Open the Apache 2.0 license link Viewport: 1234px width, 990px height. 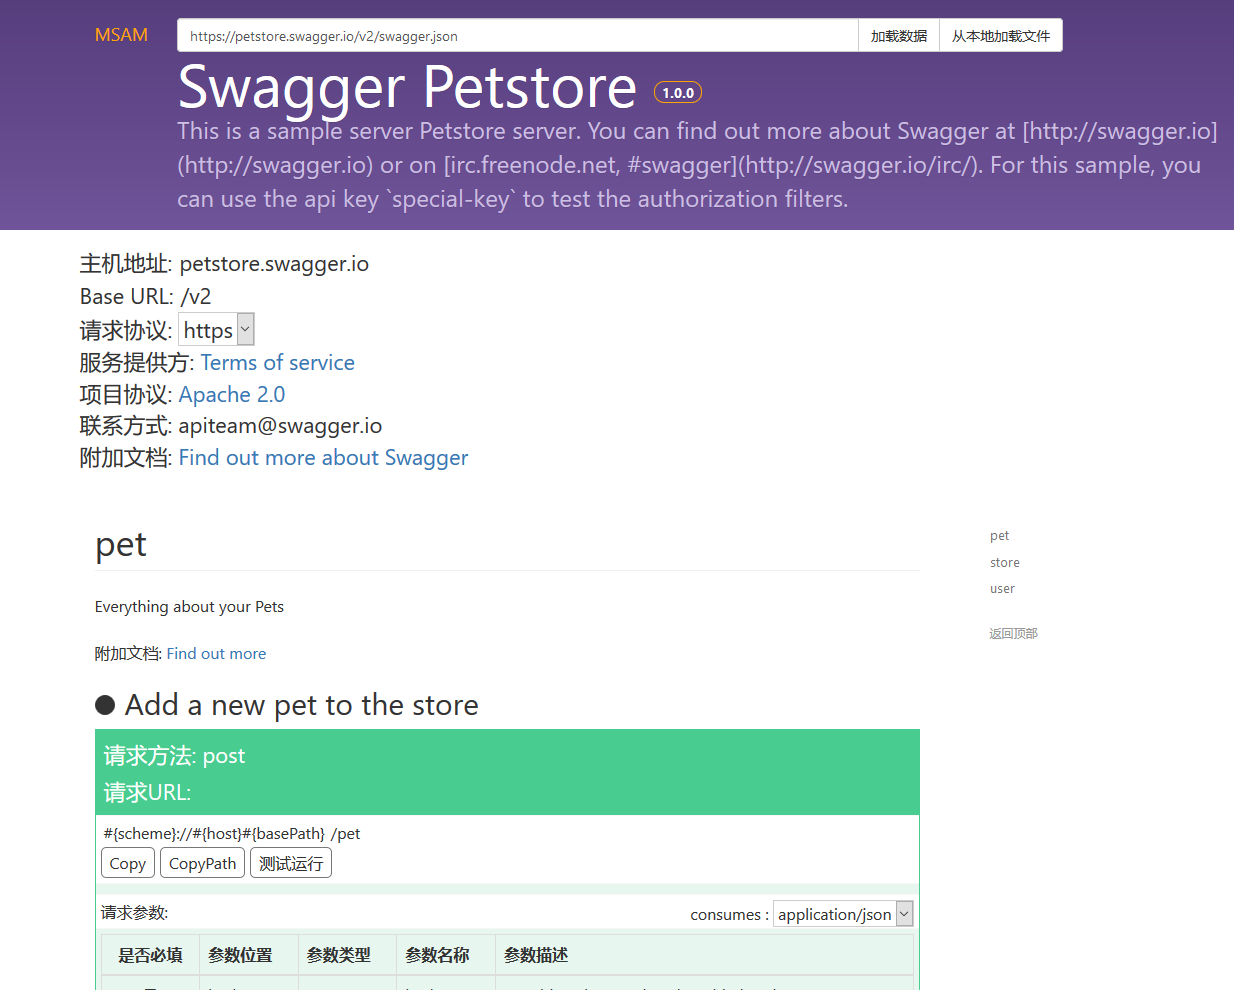(x=232, y=394)
